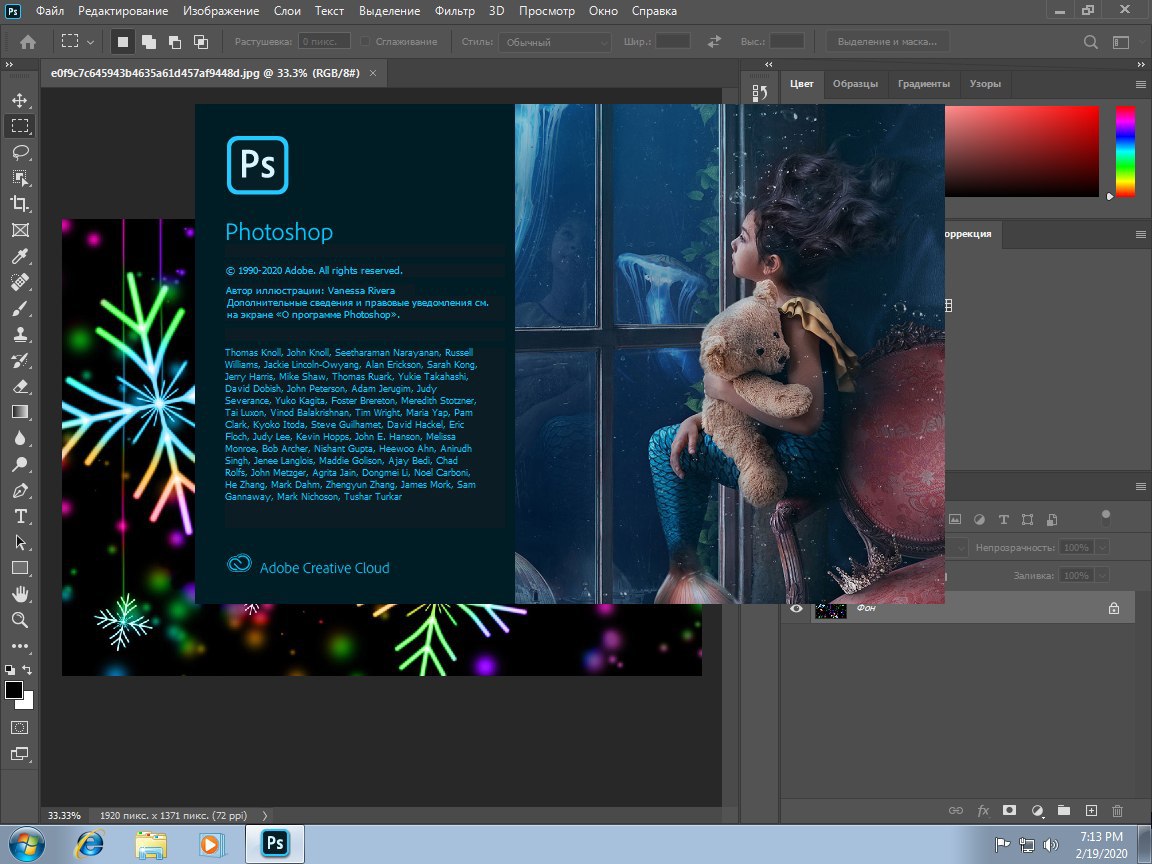Switch to the Образцы tab
1152x864 pixels.
[855, 84]
